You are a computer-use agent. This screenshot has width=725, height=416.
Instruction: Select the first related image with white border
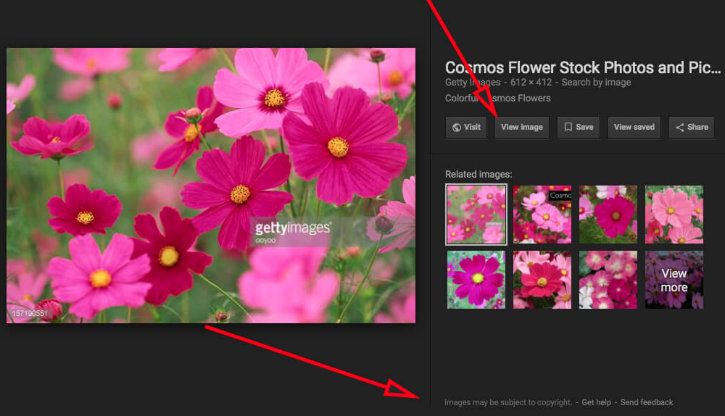475,214
